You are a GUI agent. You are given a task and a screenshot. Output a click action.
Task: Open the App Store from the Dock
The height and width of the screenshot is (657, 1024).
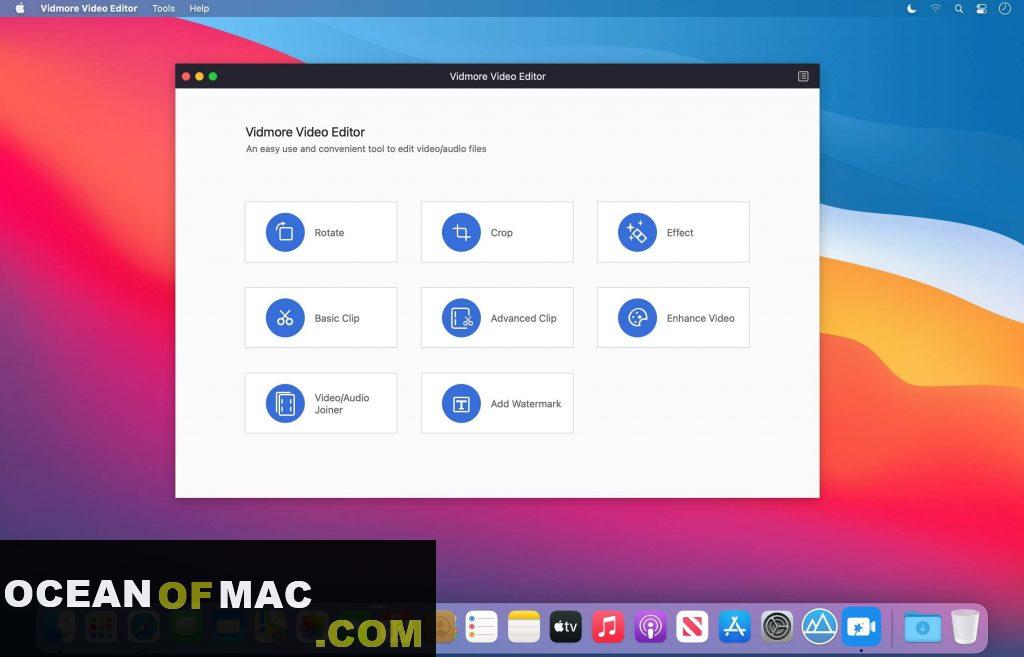[735, 627]
